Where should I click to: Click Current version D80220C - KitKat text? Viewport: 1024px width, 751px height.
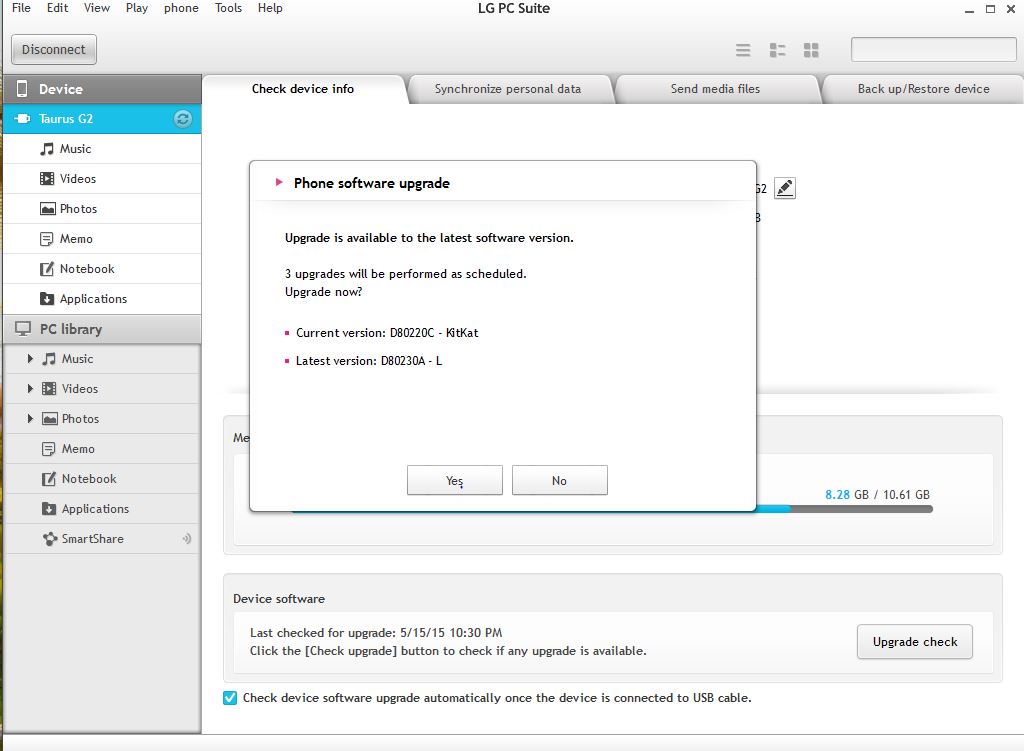pos(387,332)
